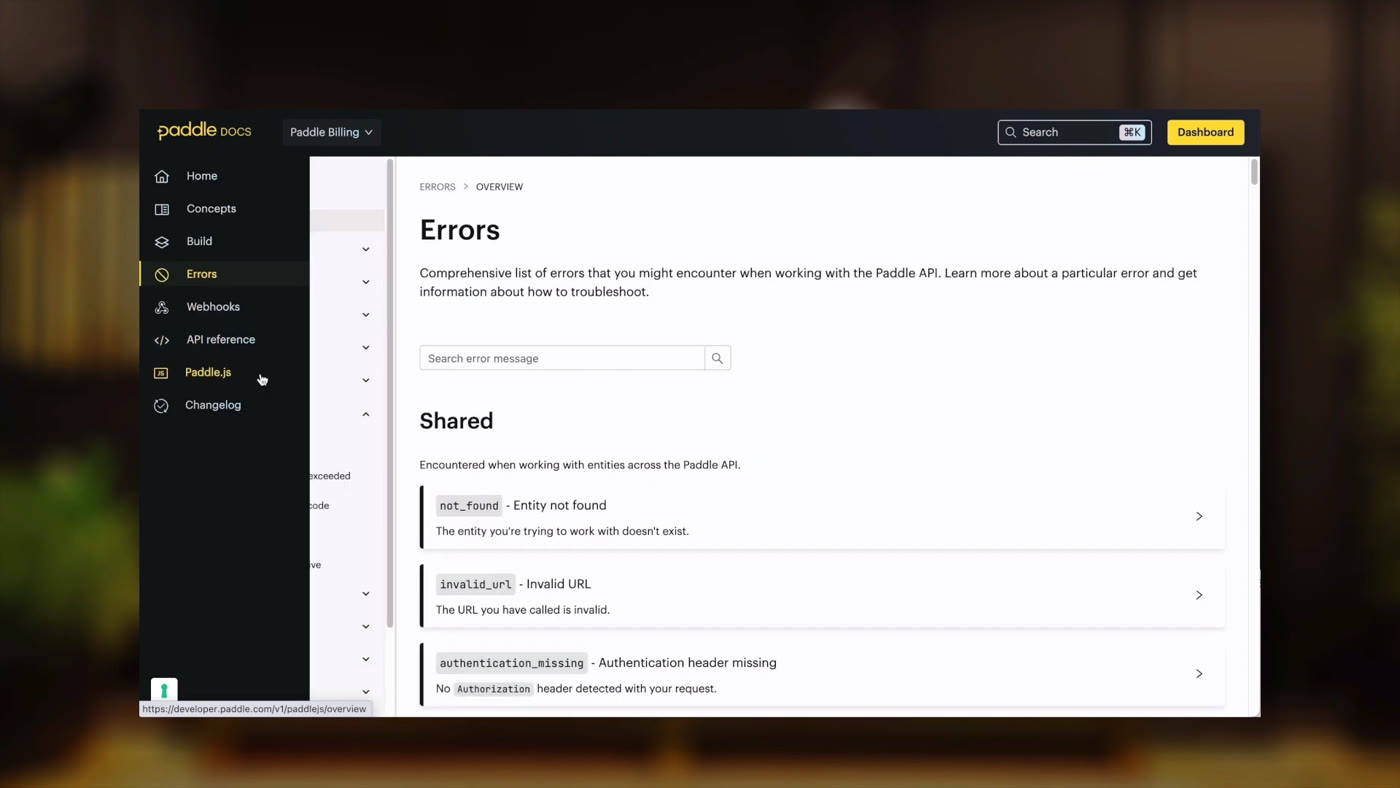Click the main page vertical scrollbar
This screenshot has width=1400, height=788.
pos(1254,172)
